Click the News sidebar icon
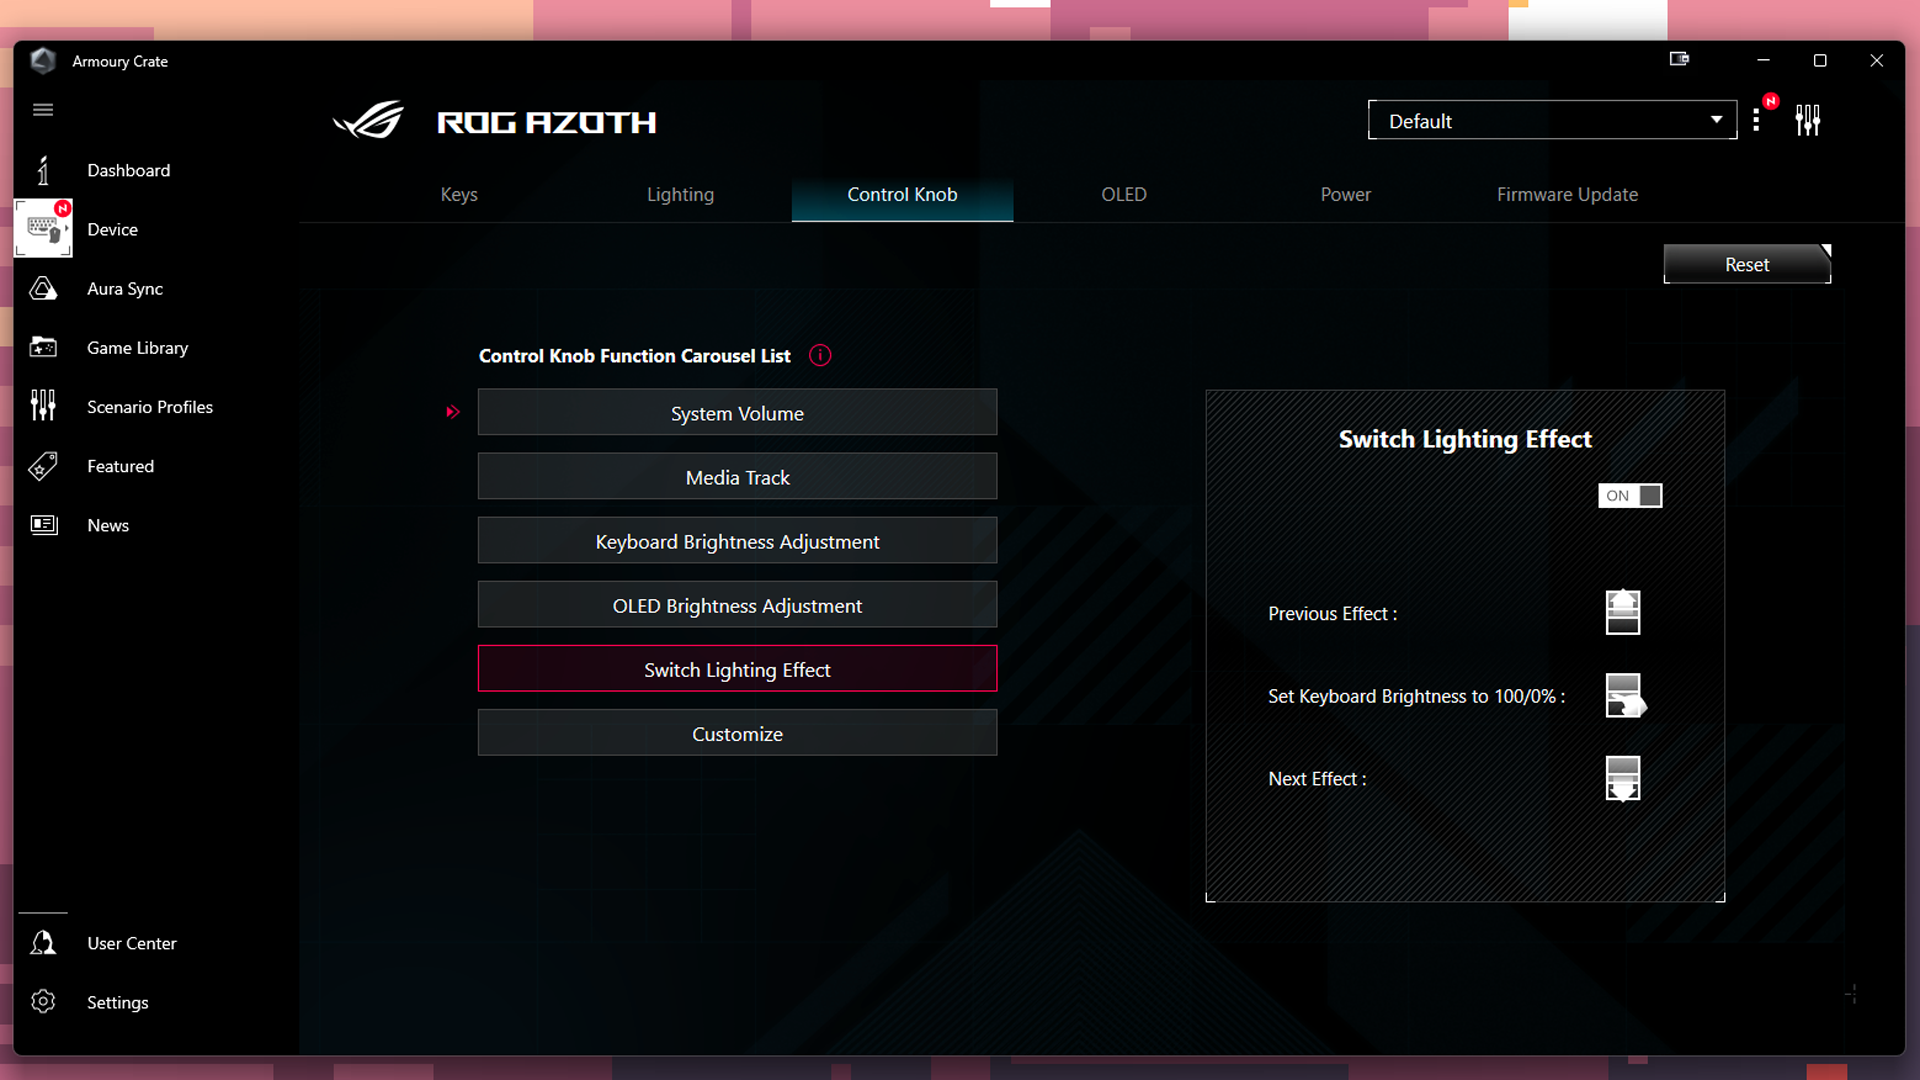The height and width of the screenshot is (1080, 1920). [44, 524]
